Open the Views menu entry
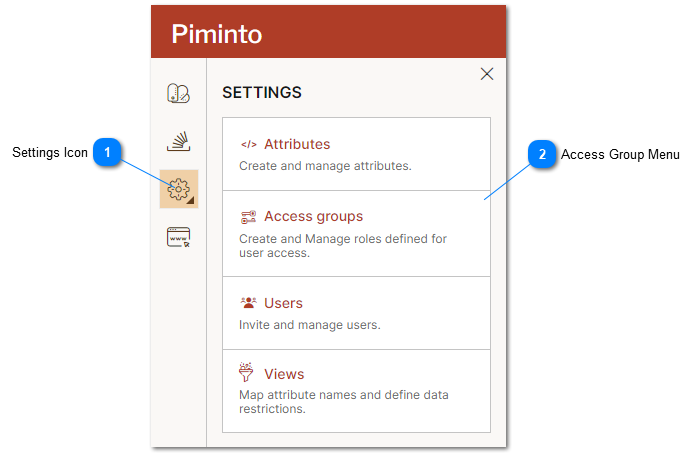The width and height of the screenshot is (696, 456). (x=356, y=391)
